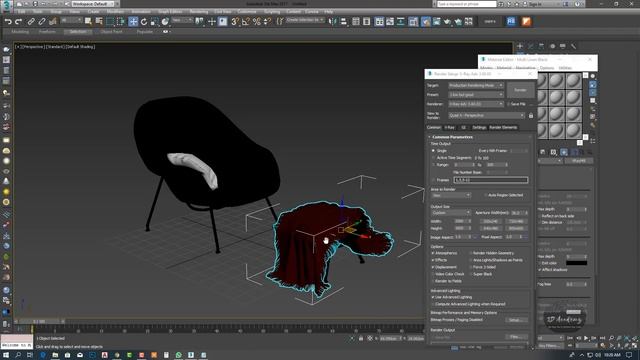Open the Windows Start menu
This screenshot has width=640, height=360.
6,355
